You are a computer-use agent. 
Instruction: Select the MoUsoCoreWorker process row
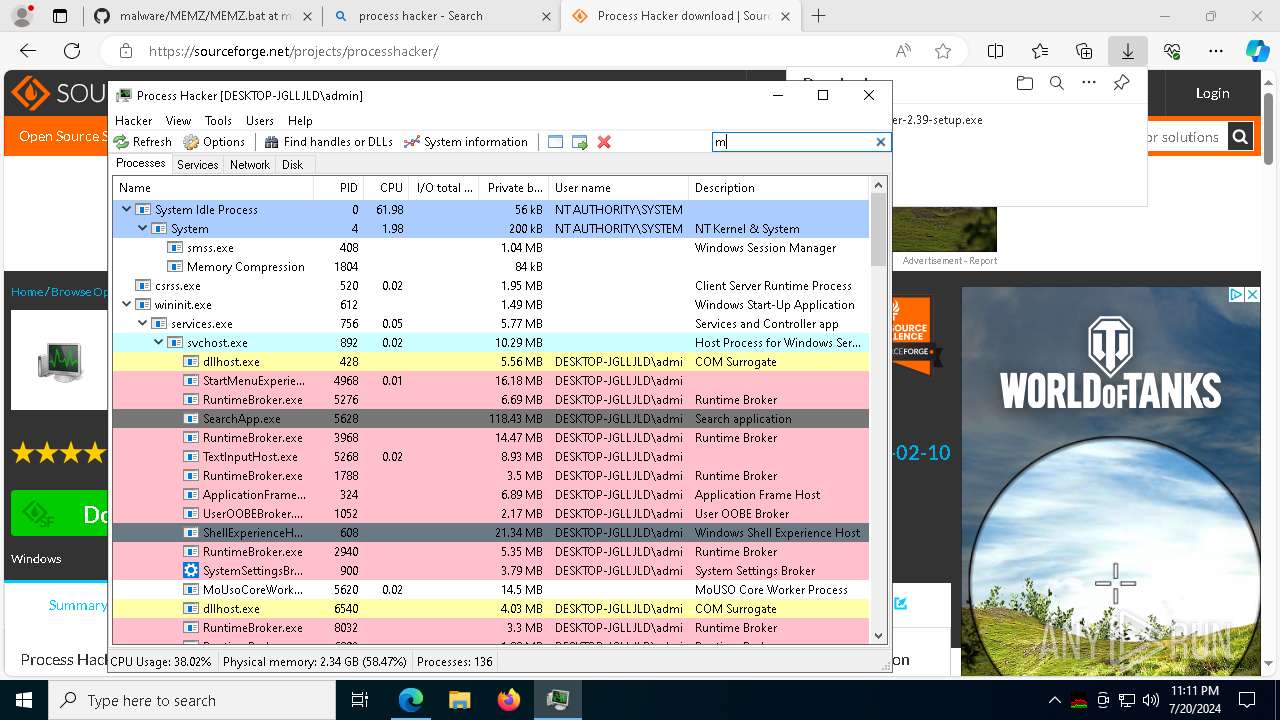491,590
